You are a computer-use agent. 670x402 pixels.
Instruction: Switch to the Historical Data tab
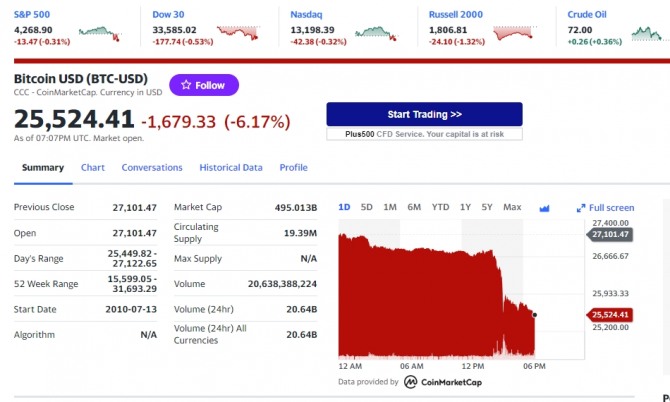pos(231,167)
